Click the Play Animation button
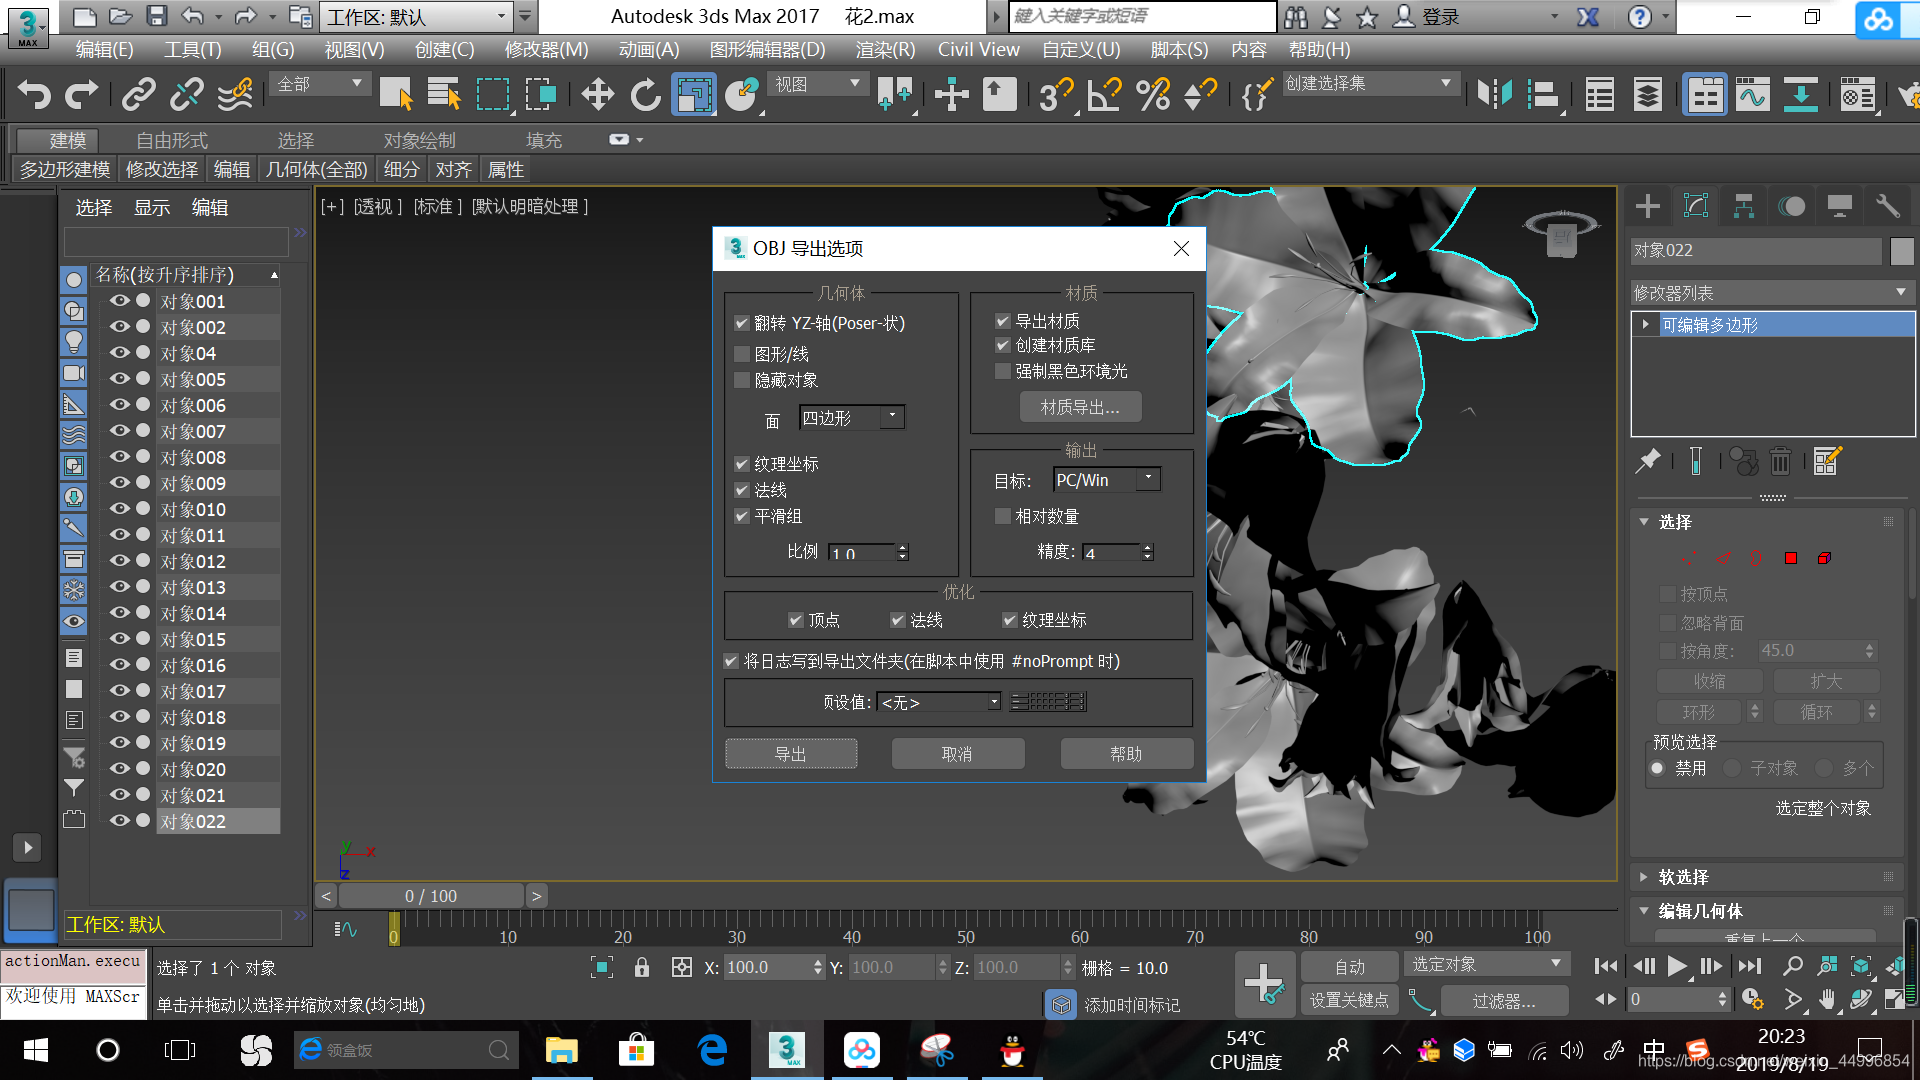The image size is (1920, 1080). [1677, 966]
